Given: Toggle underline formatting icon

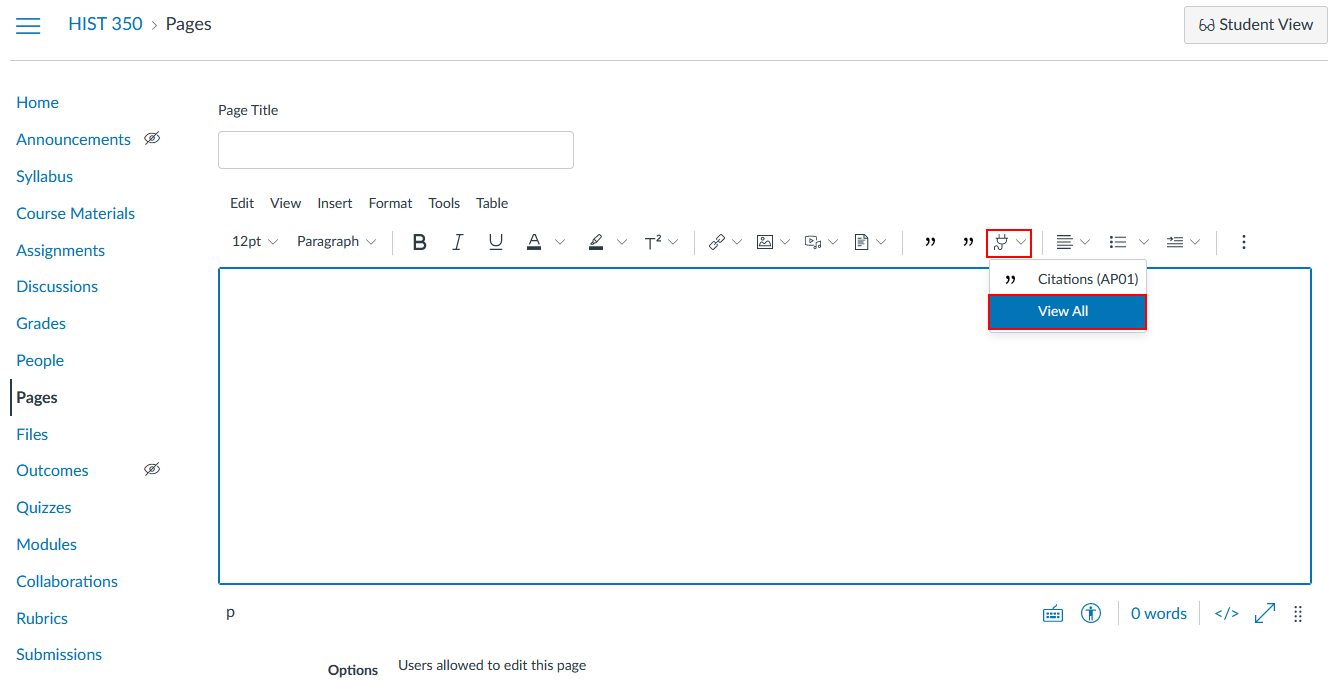Looking at the screenshot, I should tap(495, 242).
